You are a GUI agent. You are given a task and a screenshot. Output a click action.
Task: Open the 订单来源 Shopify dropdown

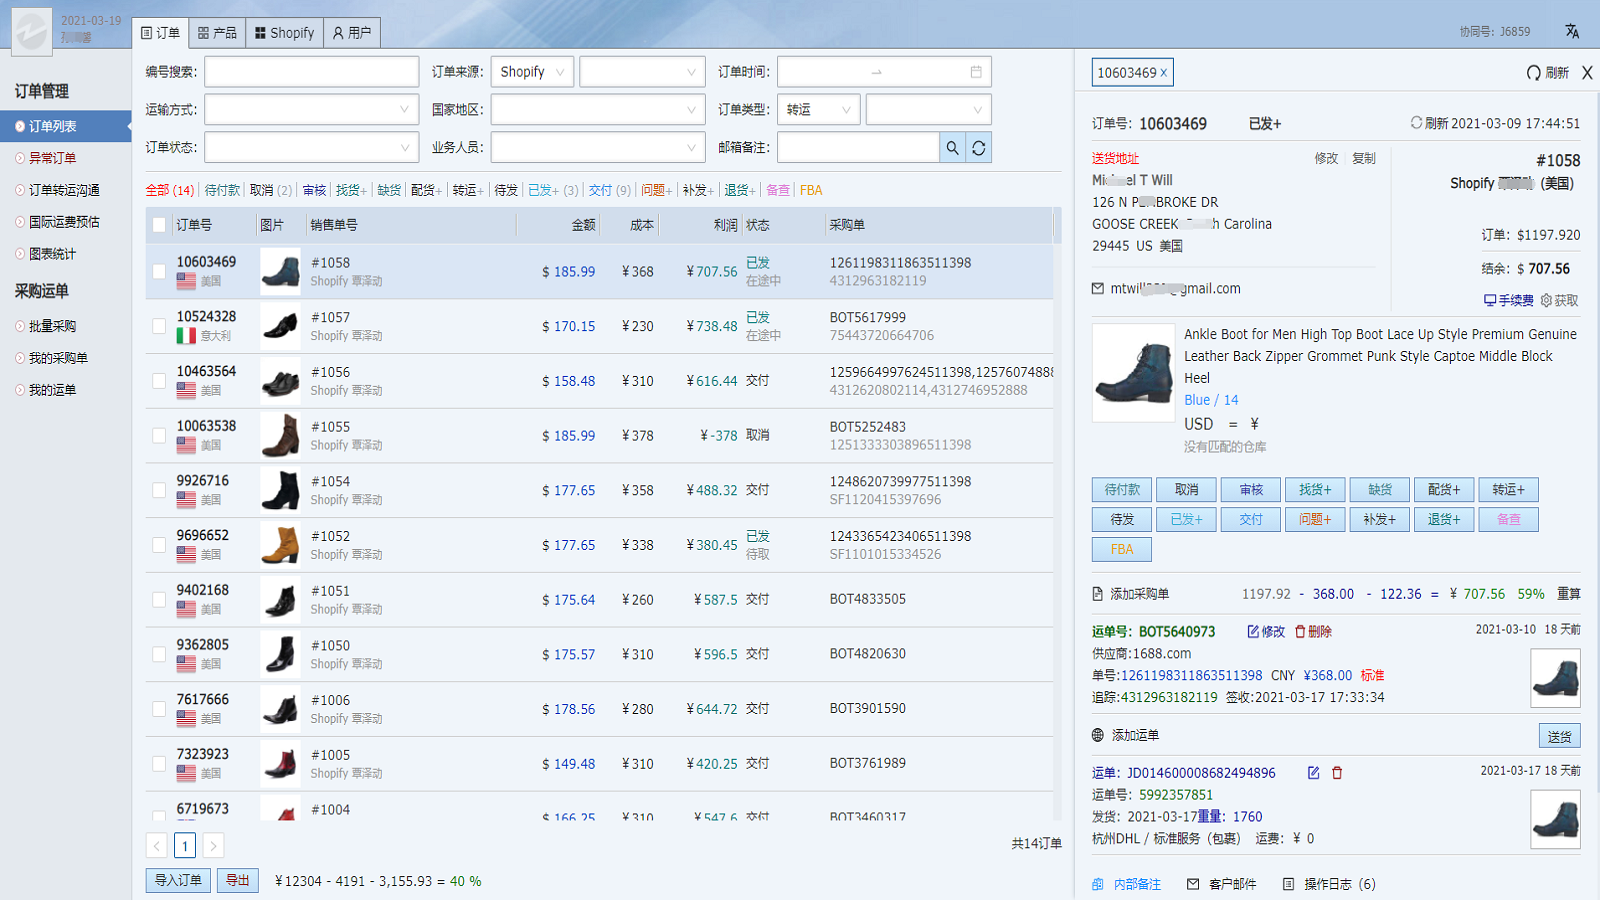coord(532,72)
